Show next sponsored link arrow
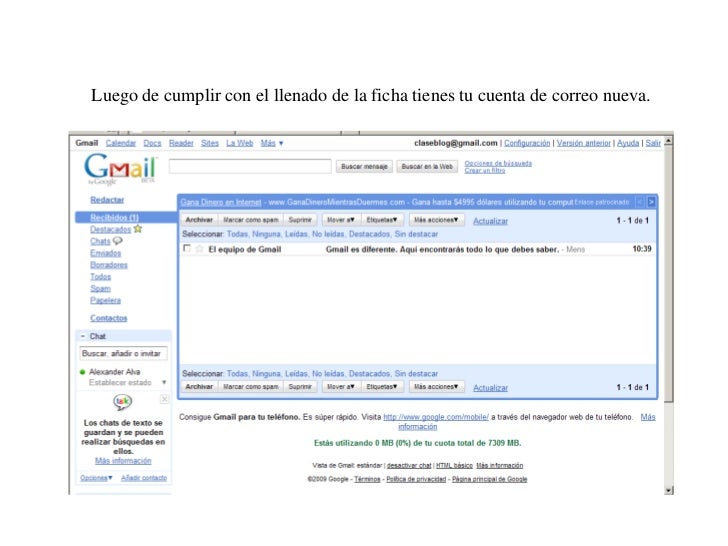Screen dimensions: 728x546 [651, 202]
